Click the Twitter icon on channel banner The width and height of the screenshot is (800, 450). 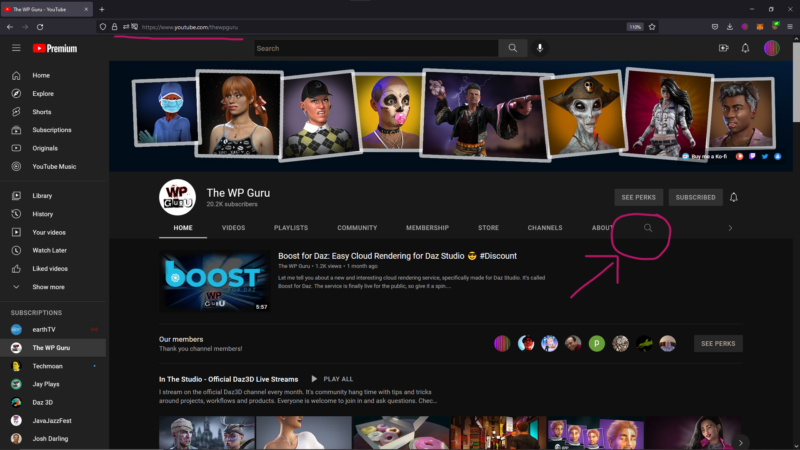[765, 157]
